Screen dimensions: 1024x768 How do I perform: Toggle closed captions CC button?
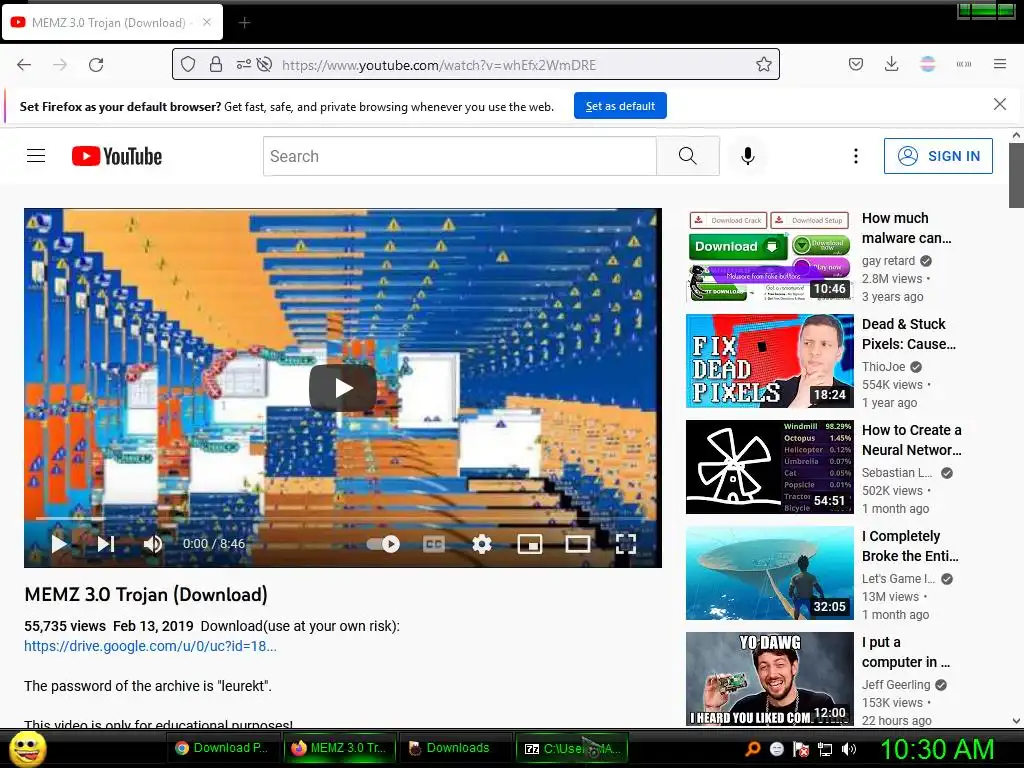pyautogui.click(x=434, y=544)
